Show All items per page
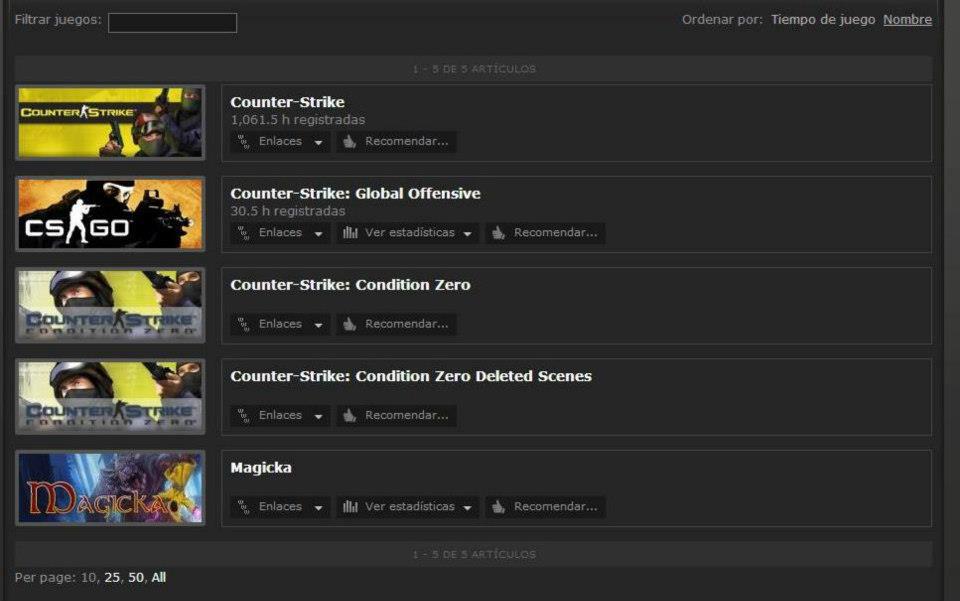 [x=159, y=577]
